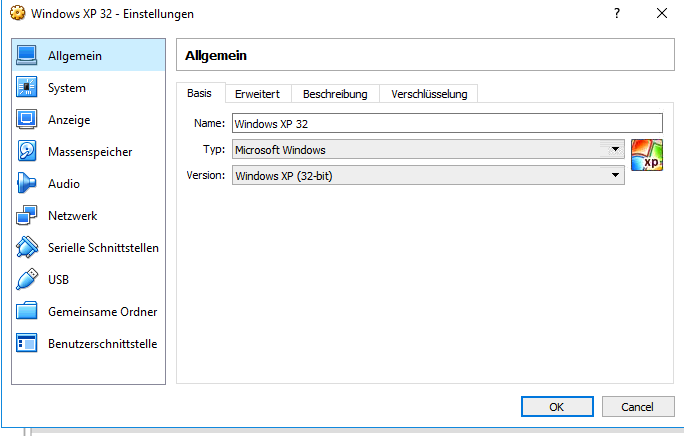Expand the Version dropdown arrow
This screenshot has height=436, width=684.
615,175
